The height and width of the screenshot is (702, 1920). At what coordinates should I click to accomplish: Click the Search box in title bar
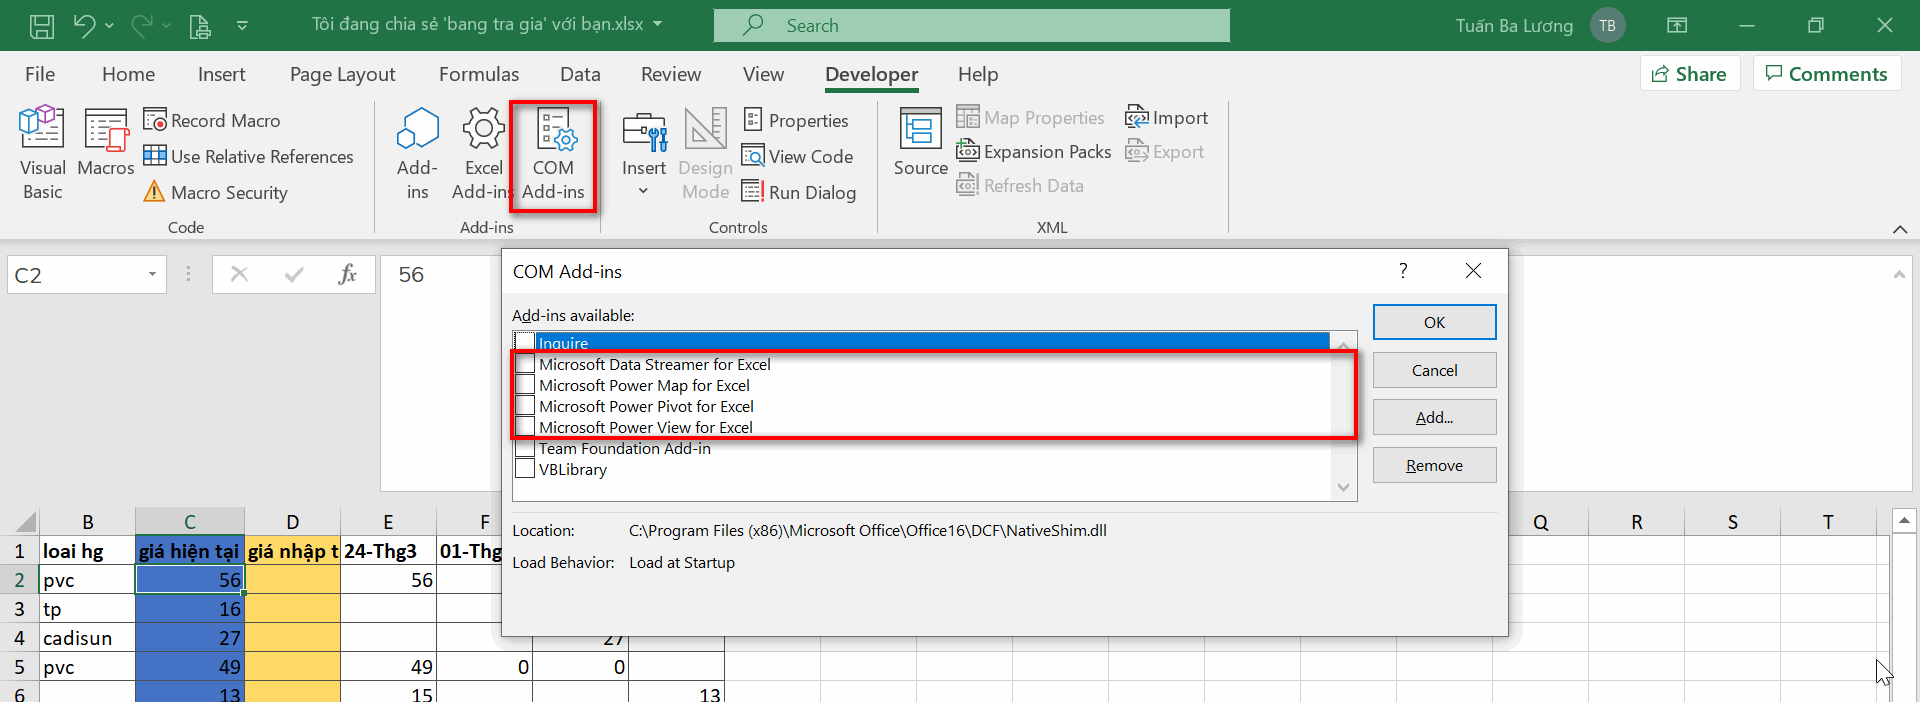pos(971,25)
